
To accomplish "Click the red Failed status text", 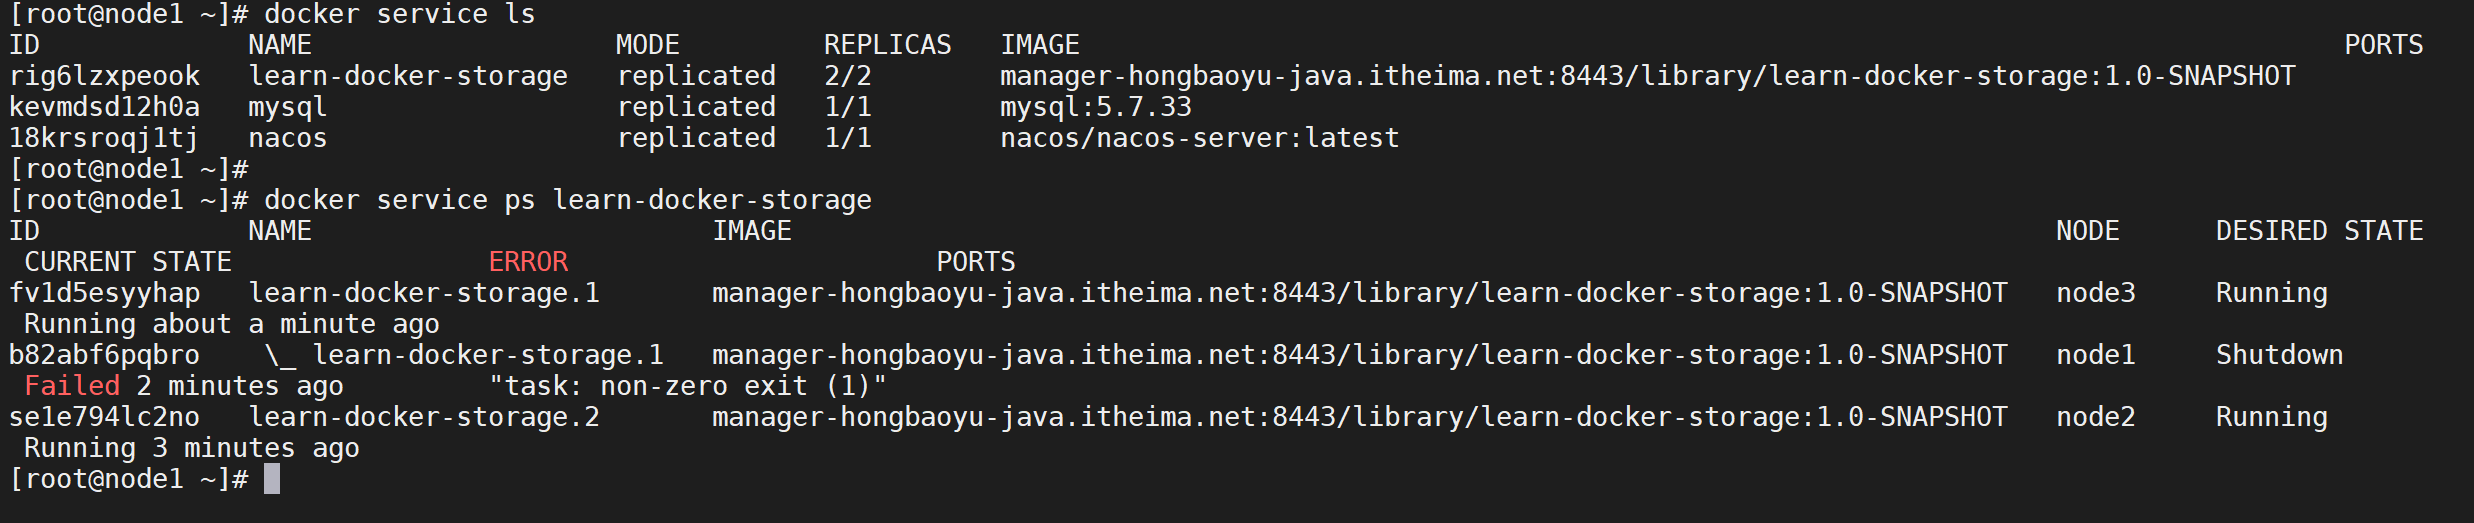I will (x=72, y=386).
